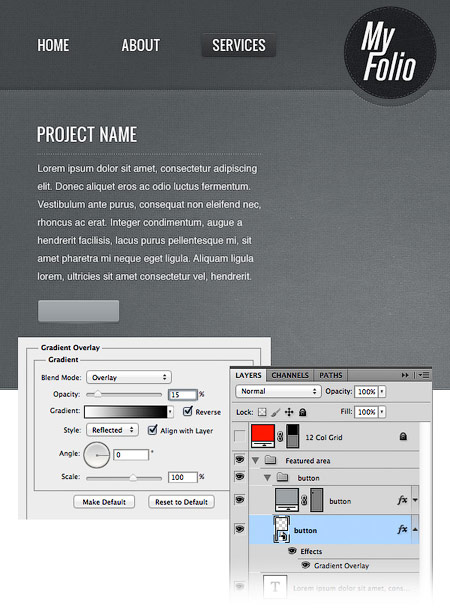Open the black-to-white Gradient swatch editor
The height and width of the screenshot is (611, 450).
point(125,412)
